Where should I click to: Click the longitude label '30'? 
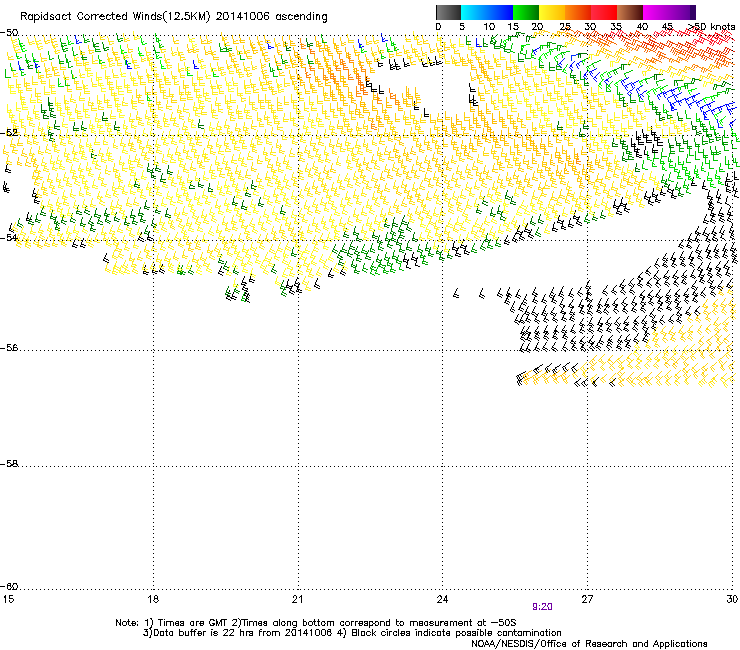pyautogui.click(x=732, y=599)
